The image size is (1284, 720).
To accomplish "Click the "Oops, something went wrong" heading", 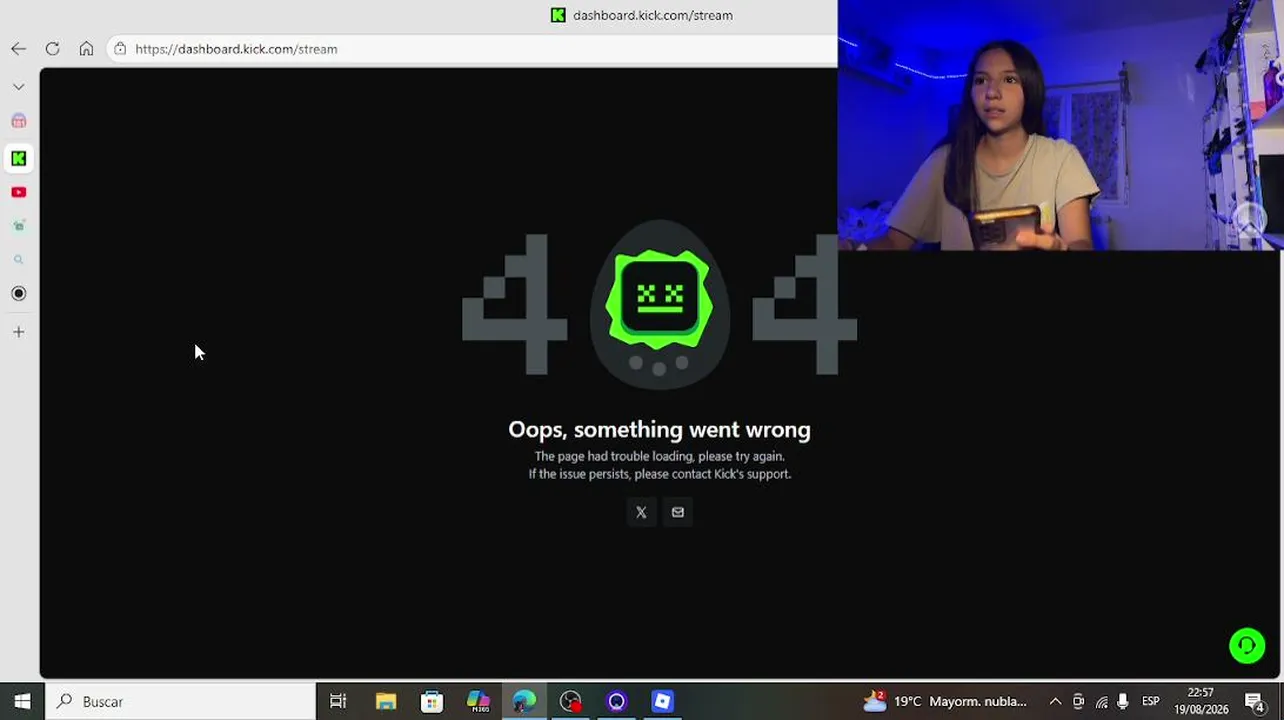I will pyautogui.click(x=659, y=430).
